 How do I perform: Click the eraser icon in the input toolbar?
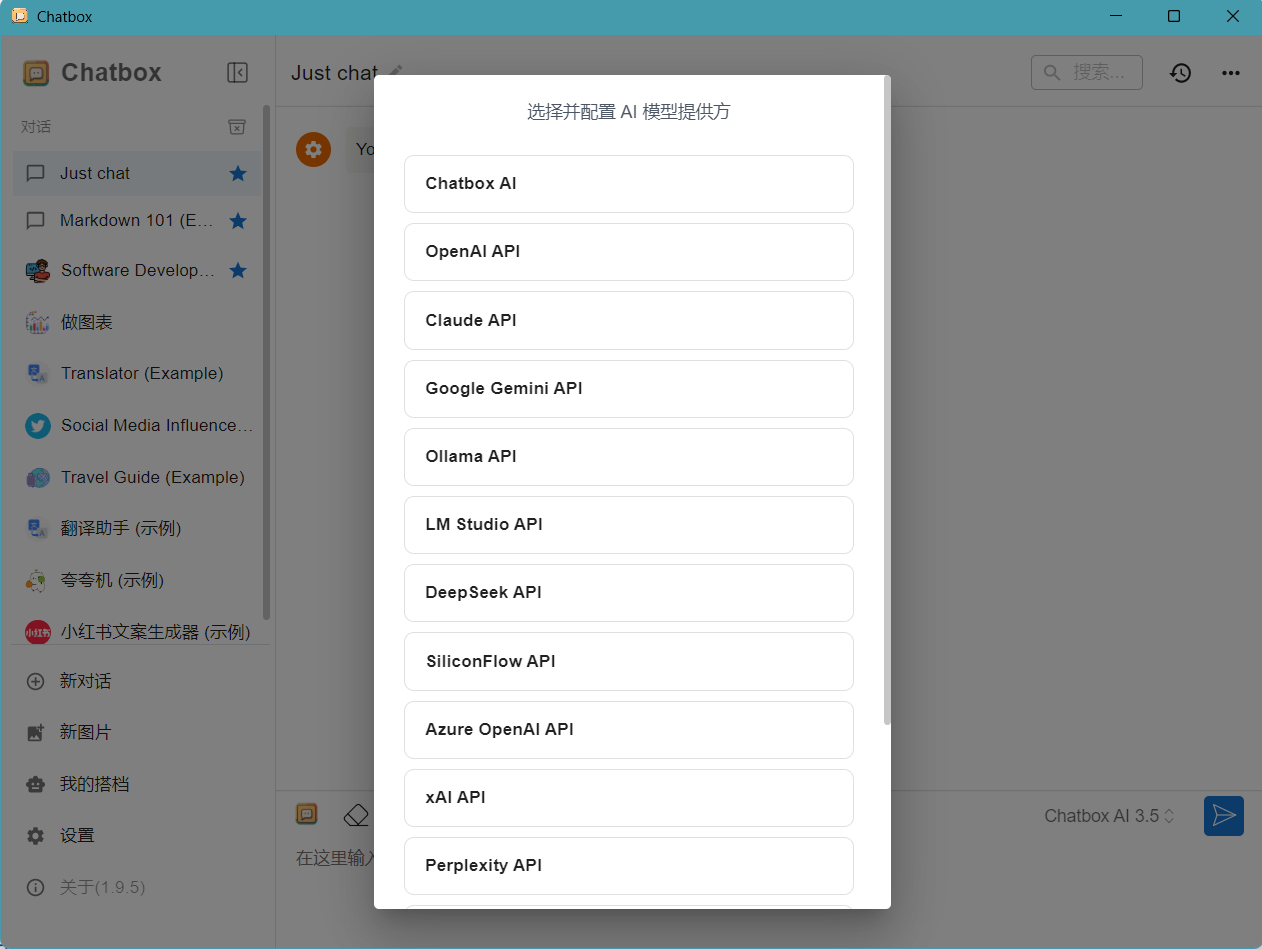356,815
